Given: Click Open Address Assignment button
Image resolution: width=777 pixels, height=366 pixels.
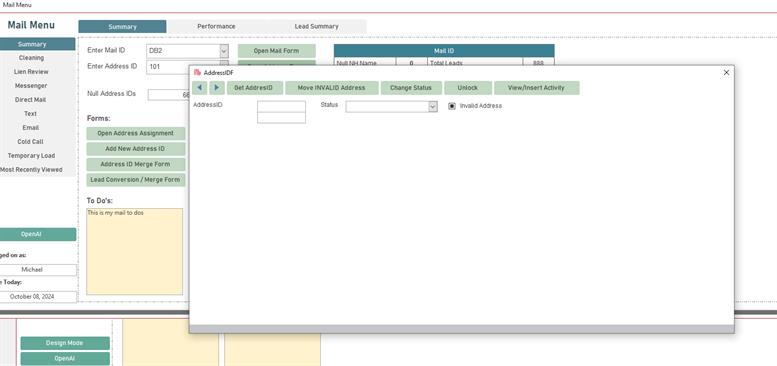Looking at the screenshot, I should [x=136, y=133].
